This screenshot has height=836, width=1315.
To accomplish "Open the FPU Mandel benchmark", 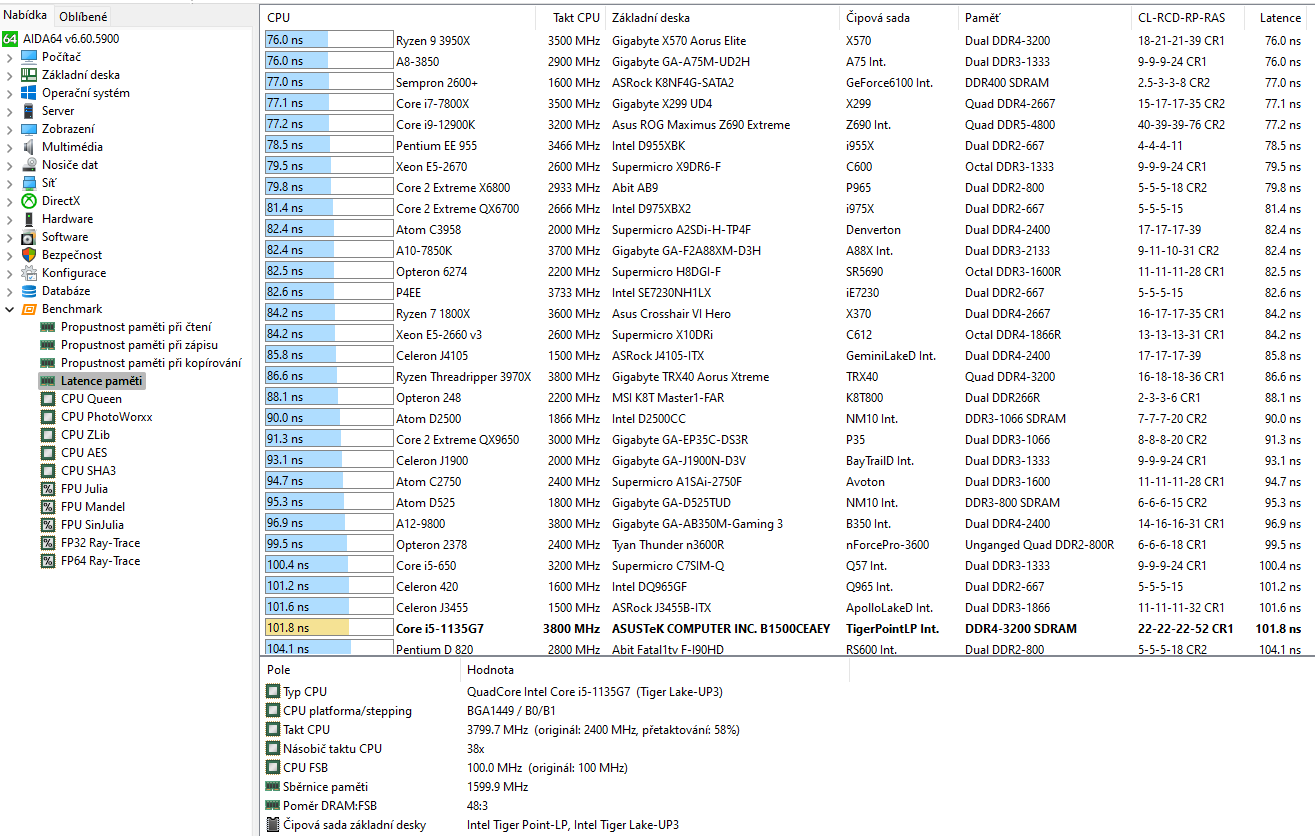I will (93, 507).
